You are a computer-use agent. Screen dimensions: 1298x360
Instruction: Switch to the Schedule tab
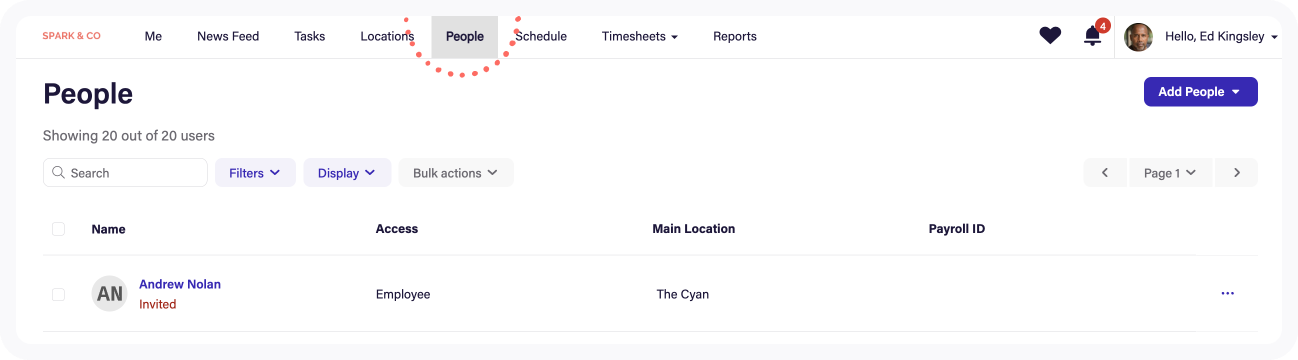point(541,36)
